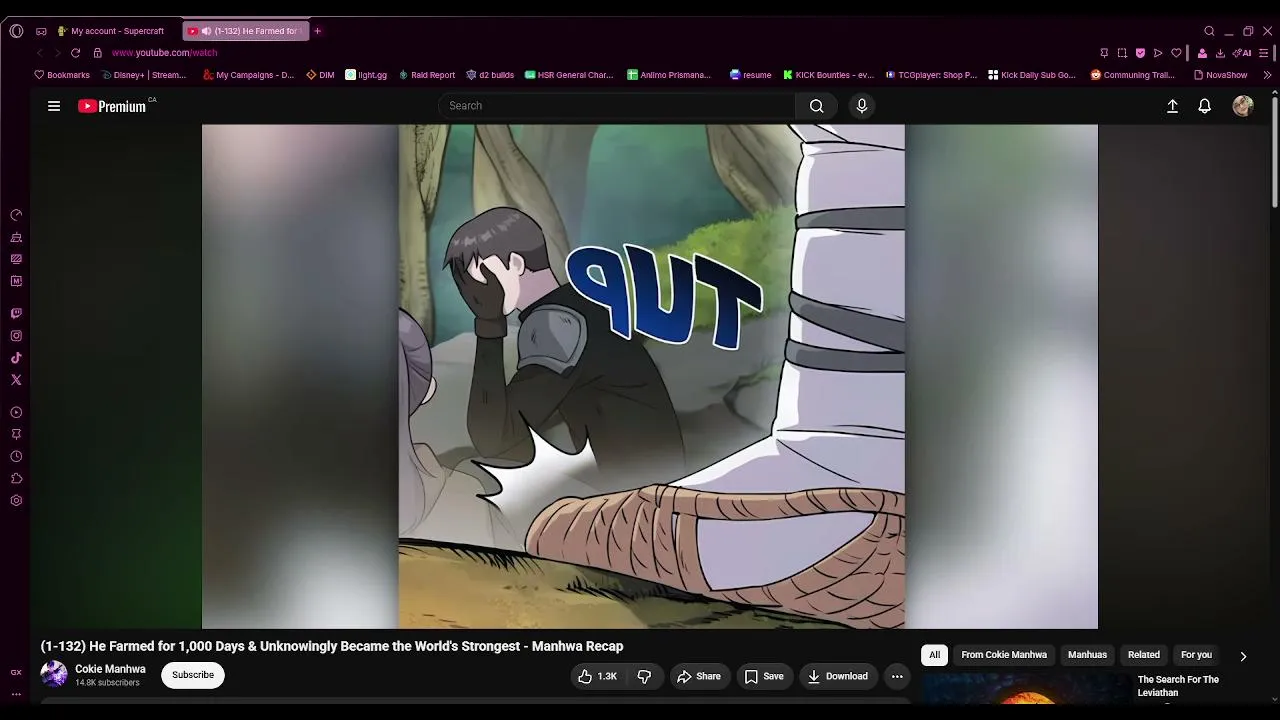
Task: Select the Manhuas filter chip
Action: tap(1087, 655)
